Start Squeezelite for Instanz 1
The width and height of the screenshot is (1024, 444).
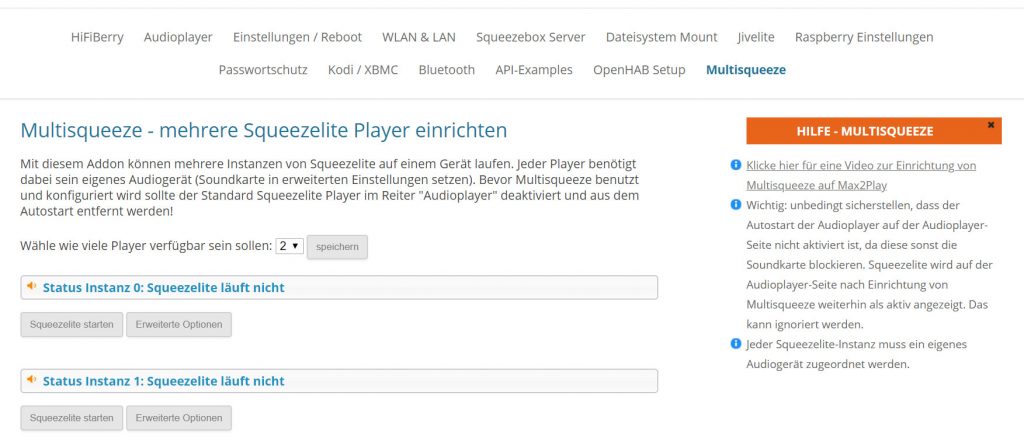72,418
